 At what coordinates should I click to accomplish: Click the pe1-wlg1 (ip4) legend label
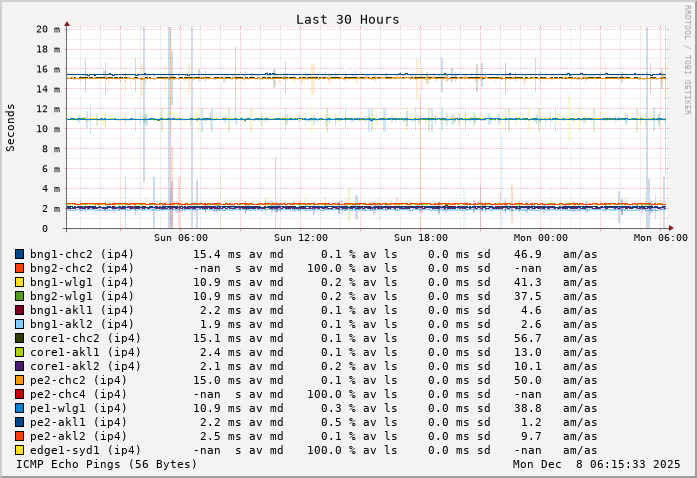81,408
